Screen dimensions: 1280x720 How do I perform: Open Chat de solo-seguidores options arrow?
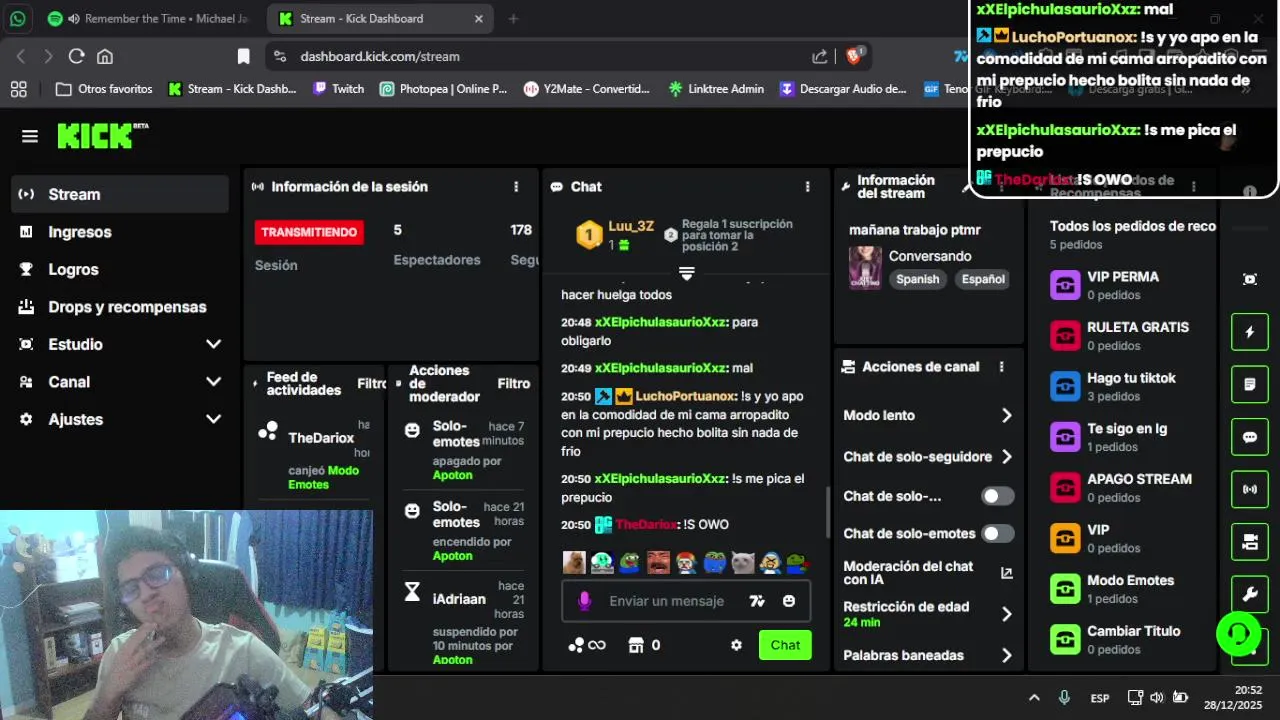[1006, 456]
